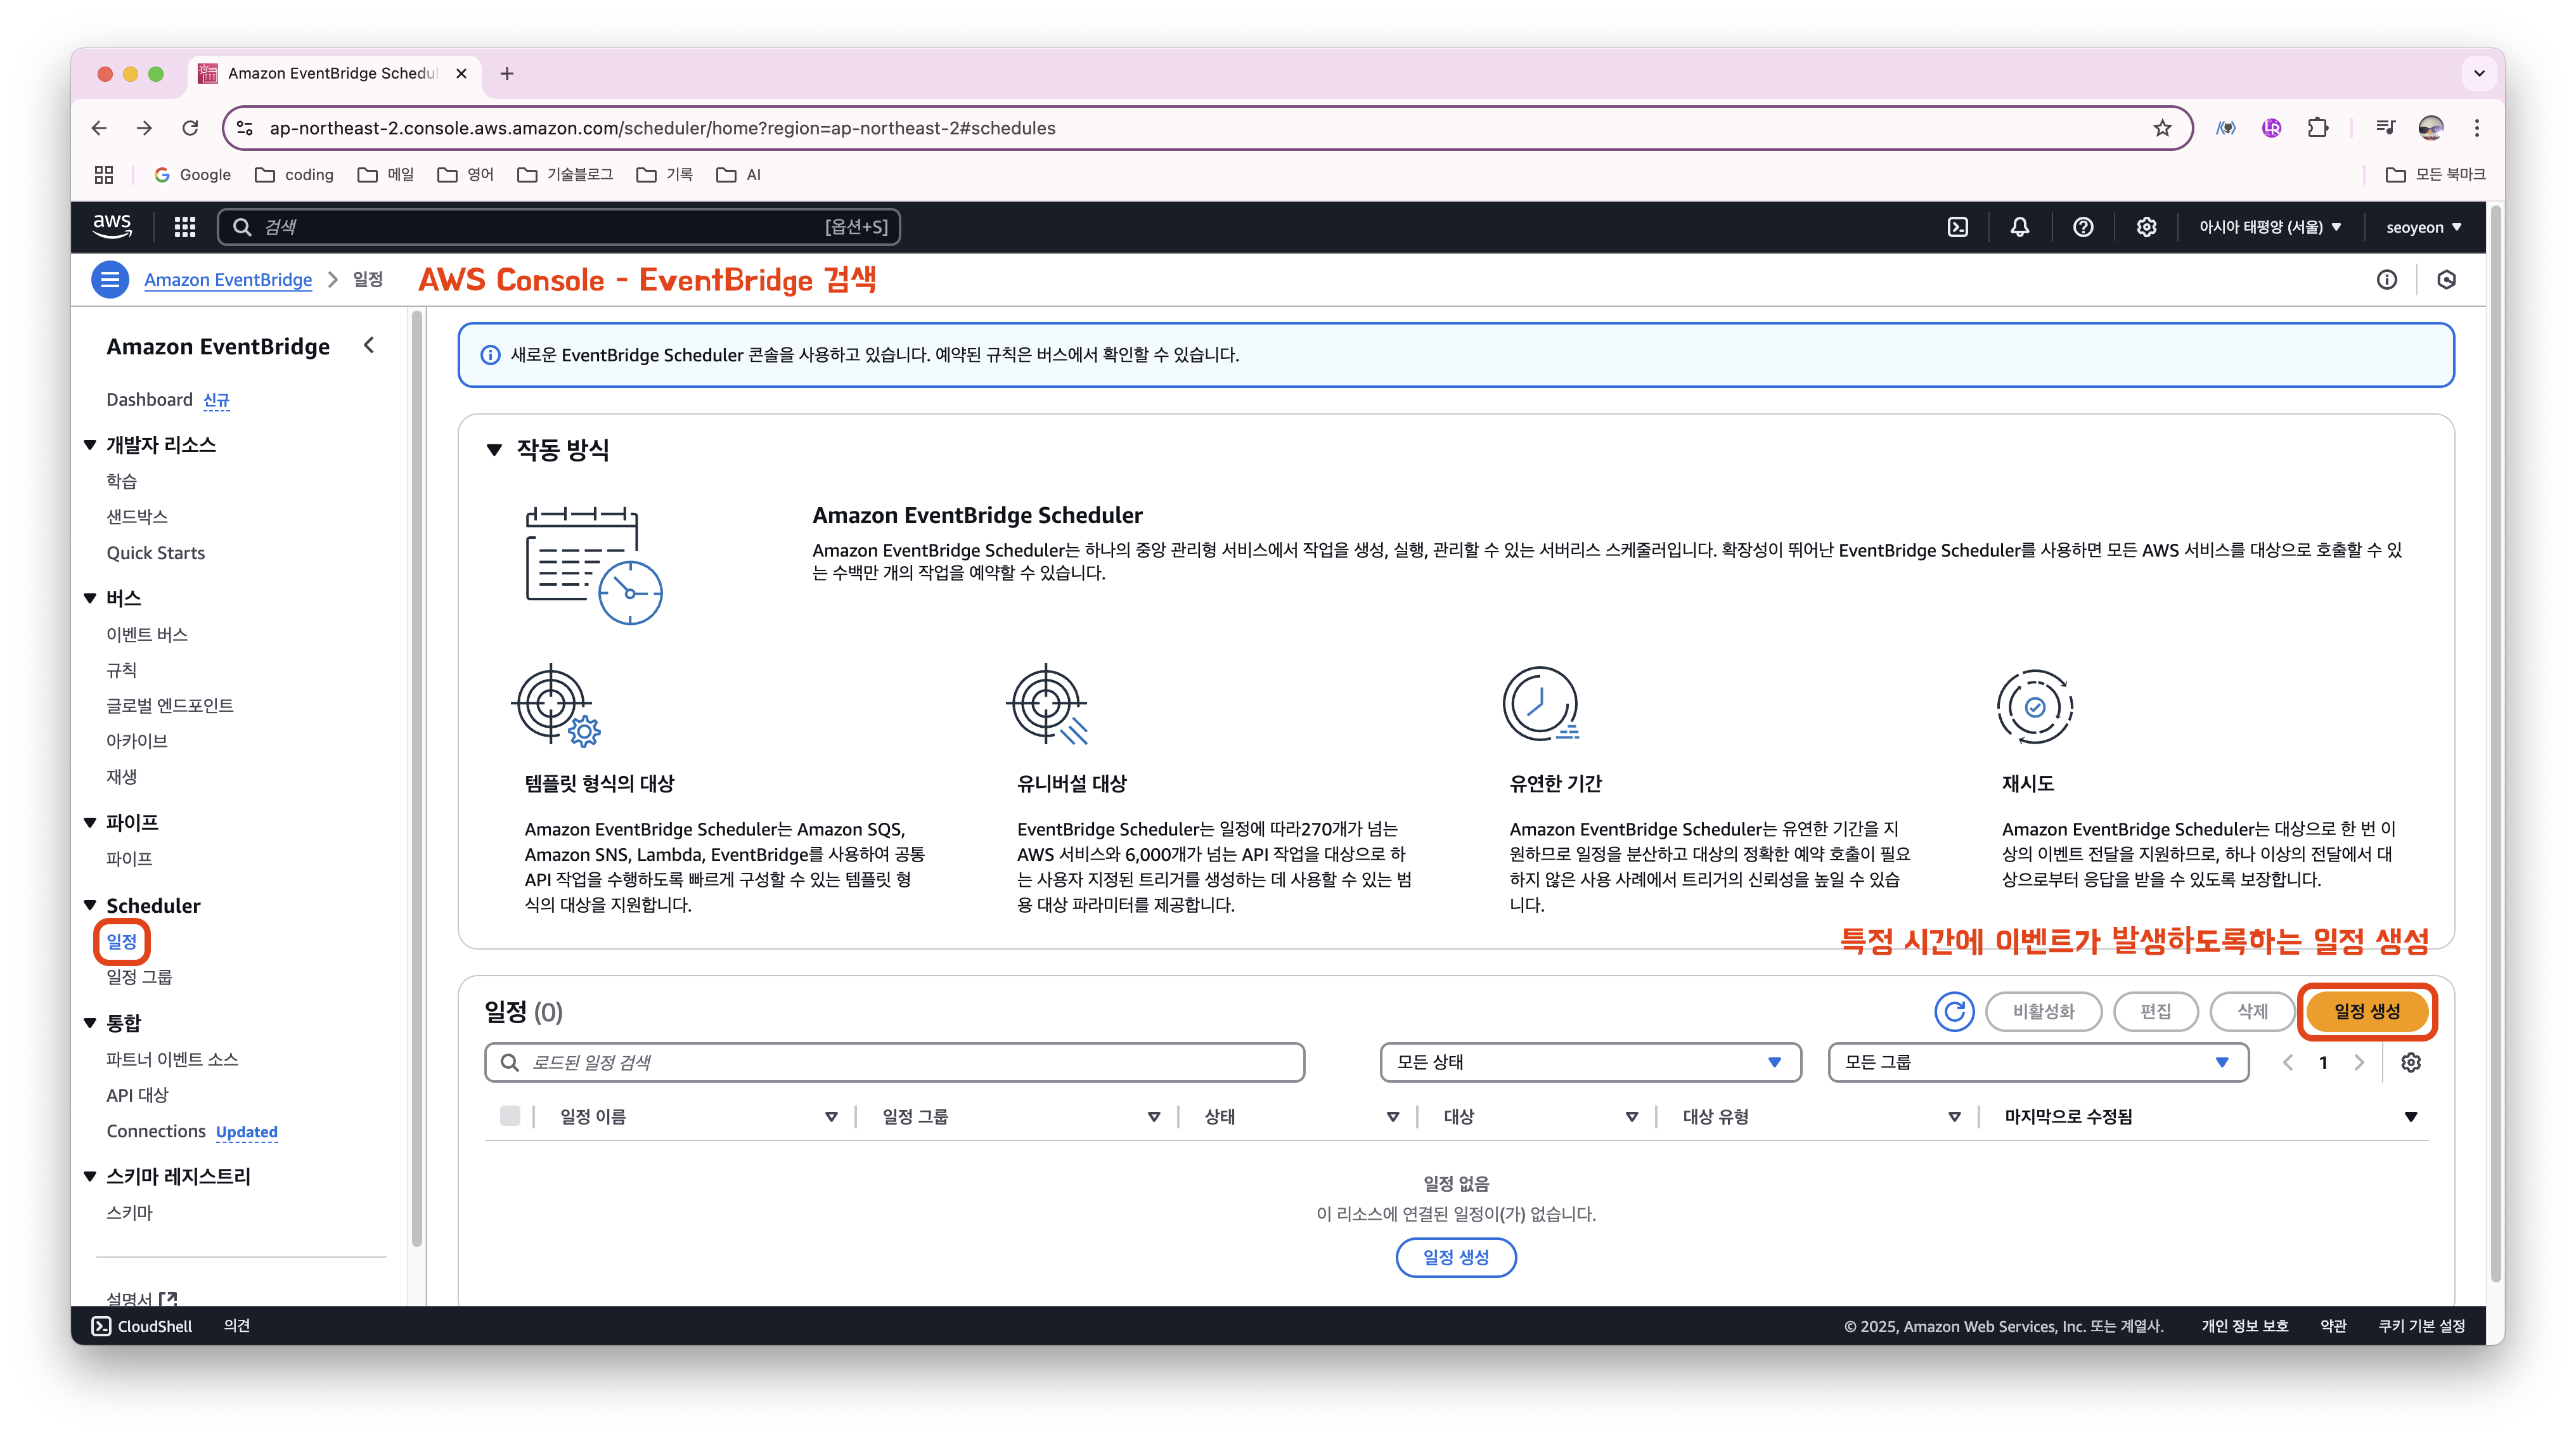Follow the Amazon EventBridge breadcrumb link

[x=228, y=280]
